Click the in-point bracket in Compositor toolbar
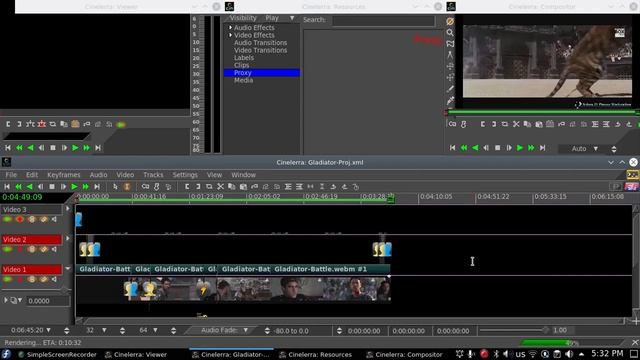 point(482,124)
